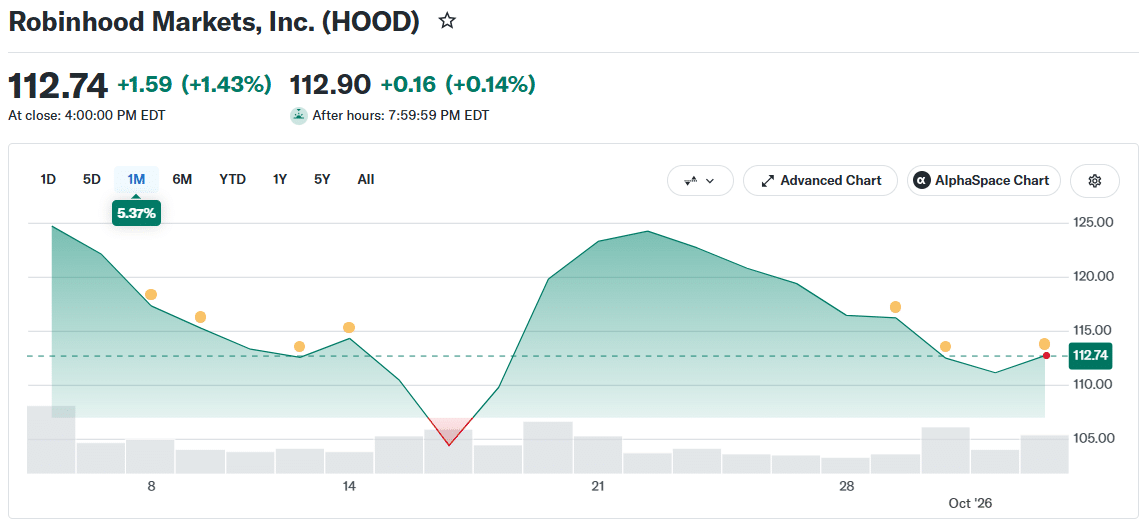Click After hours: 7:59:59 PM EDT text
This screenshot has width=1146, height=520.
[x=401, y=116]
